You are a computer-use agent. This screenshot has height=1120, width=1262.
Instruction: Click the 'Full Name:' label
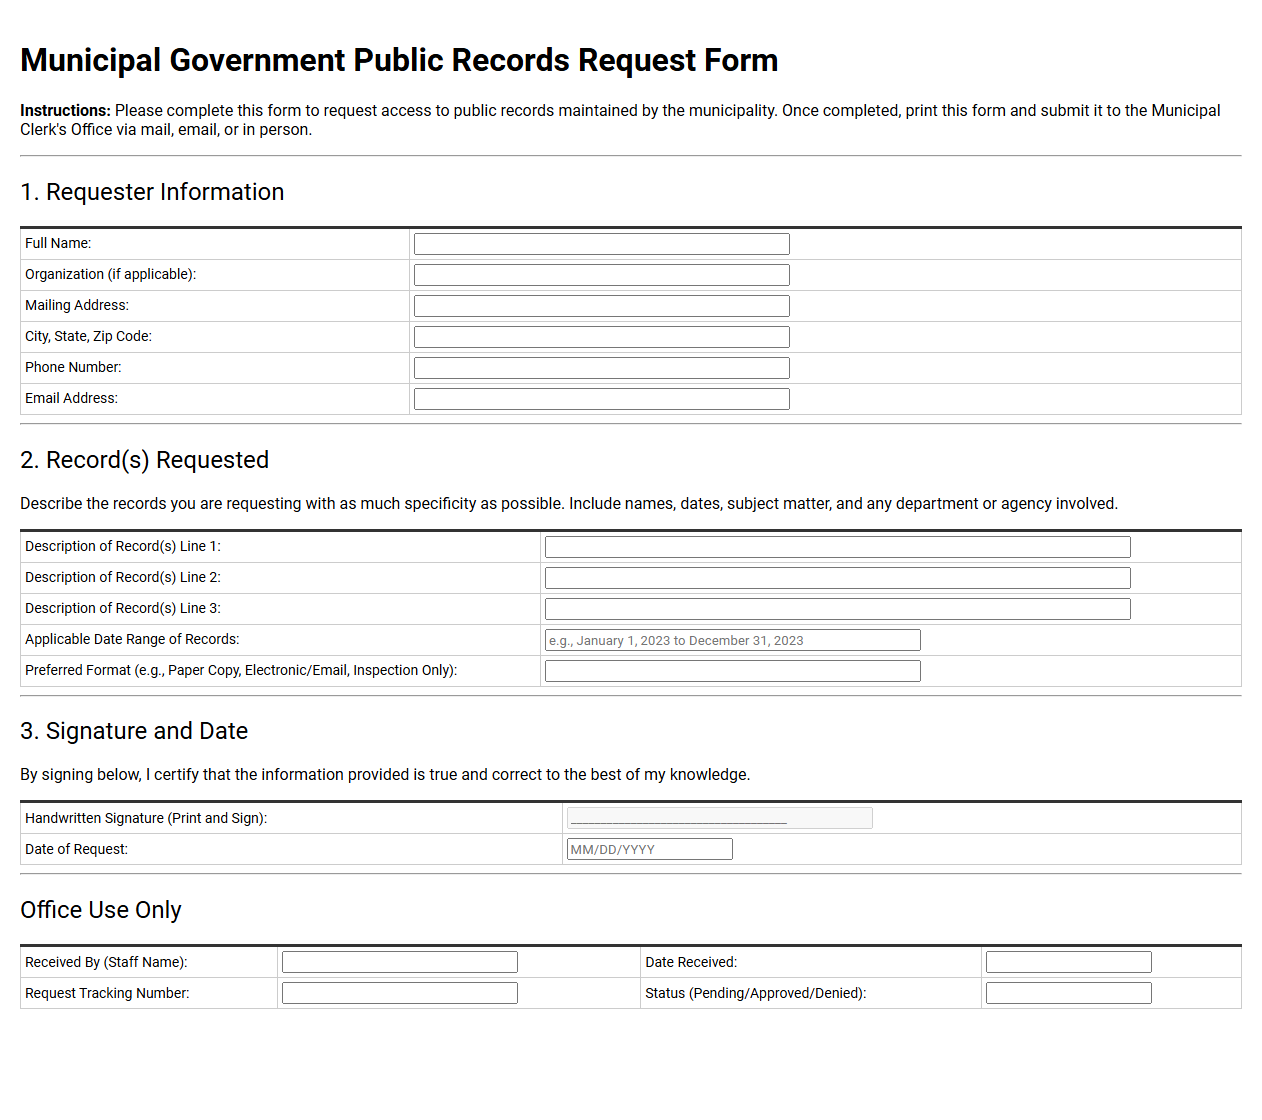tap(58, 243)
